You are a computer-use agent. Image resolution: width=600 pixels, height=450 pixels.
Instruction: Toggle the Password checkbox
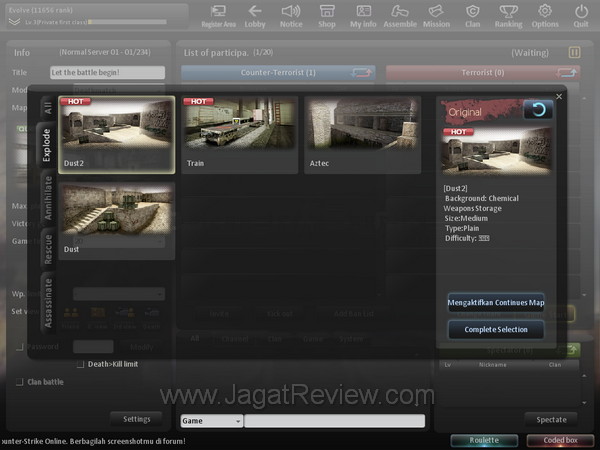[x=20, y=347]
